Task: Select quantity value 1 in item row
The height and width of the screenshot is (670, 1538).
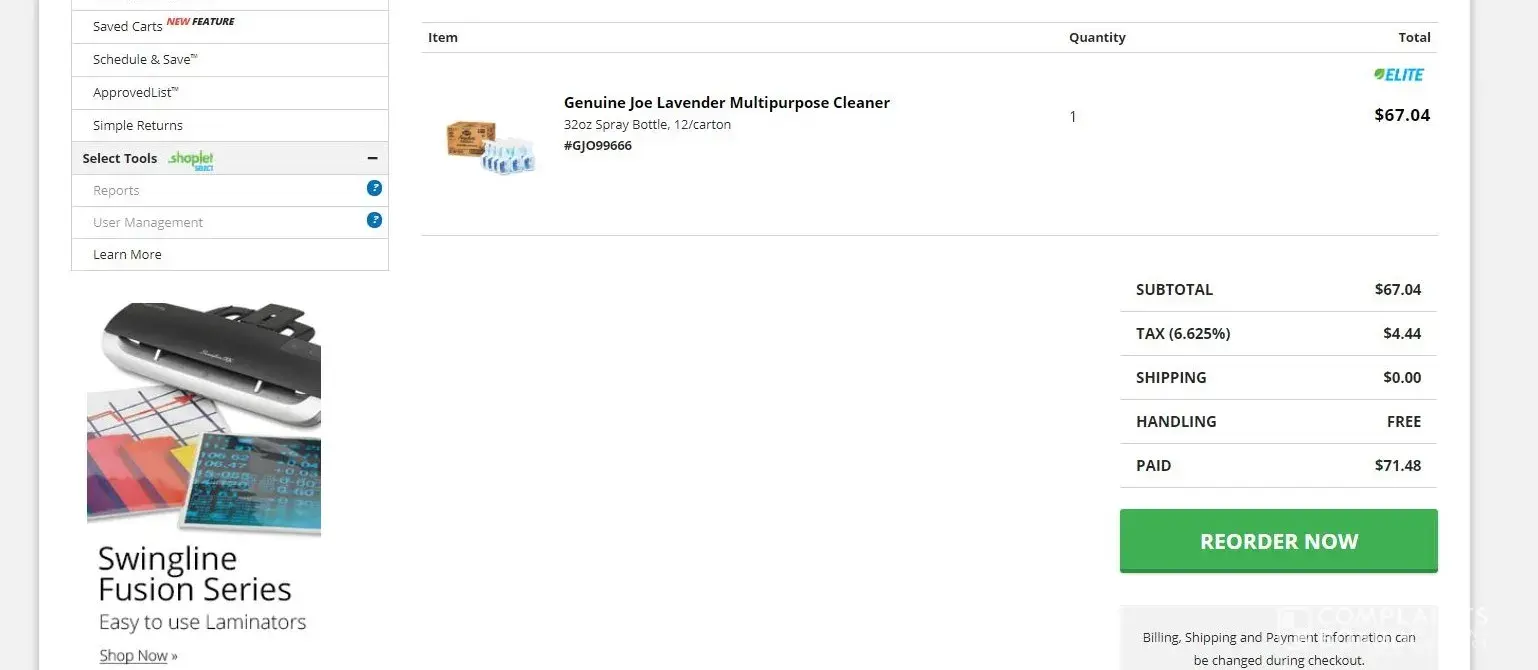Action: click(x=1073, y=116)
